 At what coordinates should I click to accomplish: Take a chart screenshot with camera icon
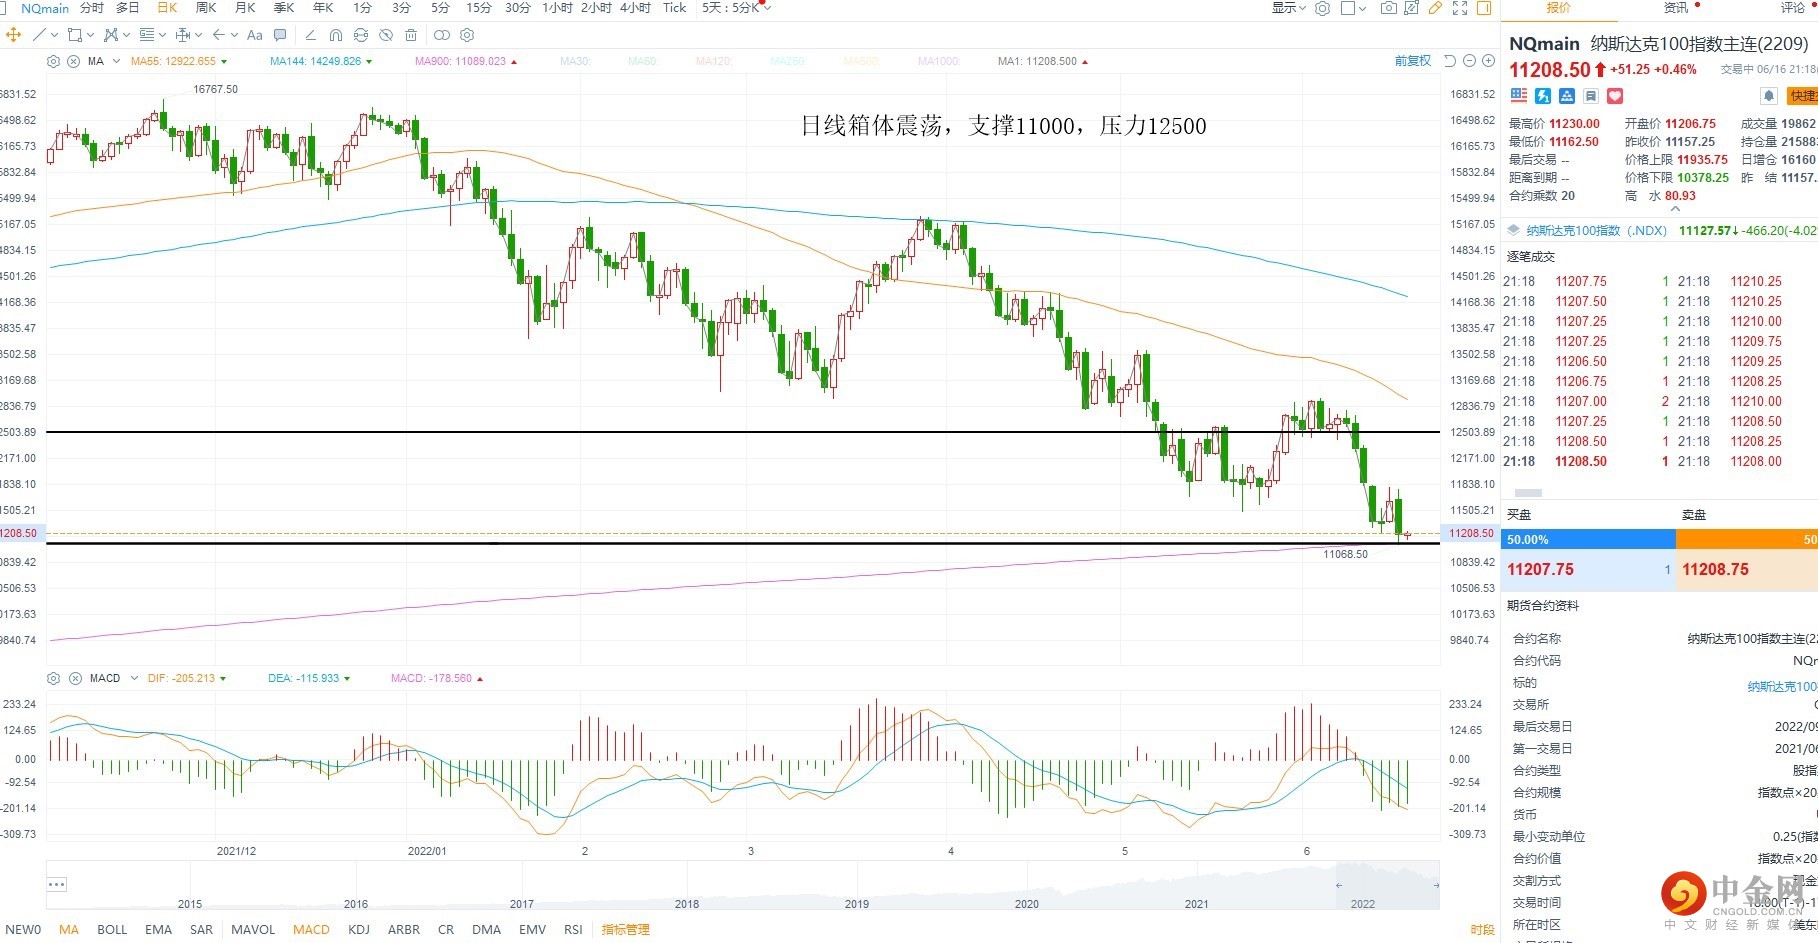click(1388, 8)
